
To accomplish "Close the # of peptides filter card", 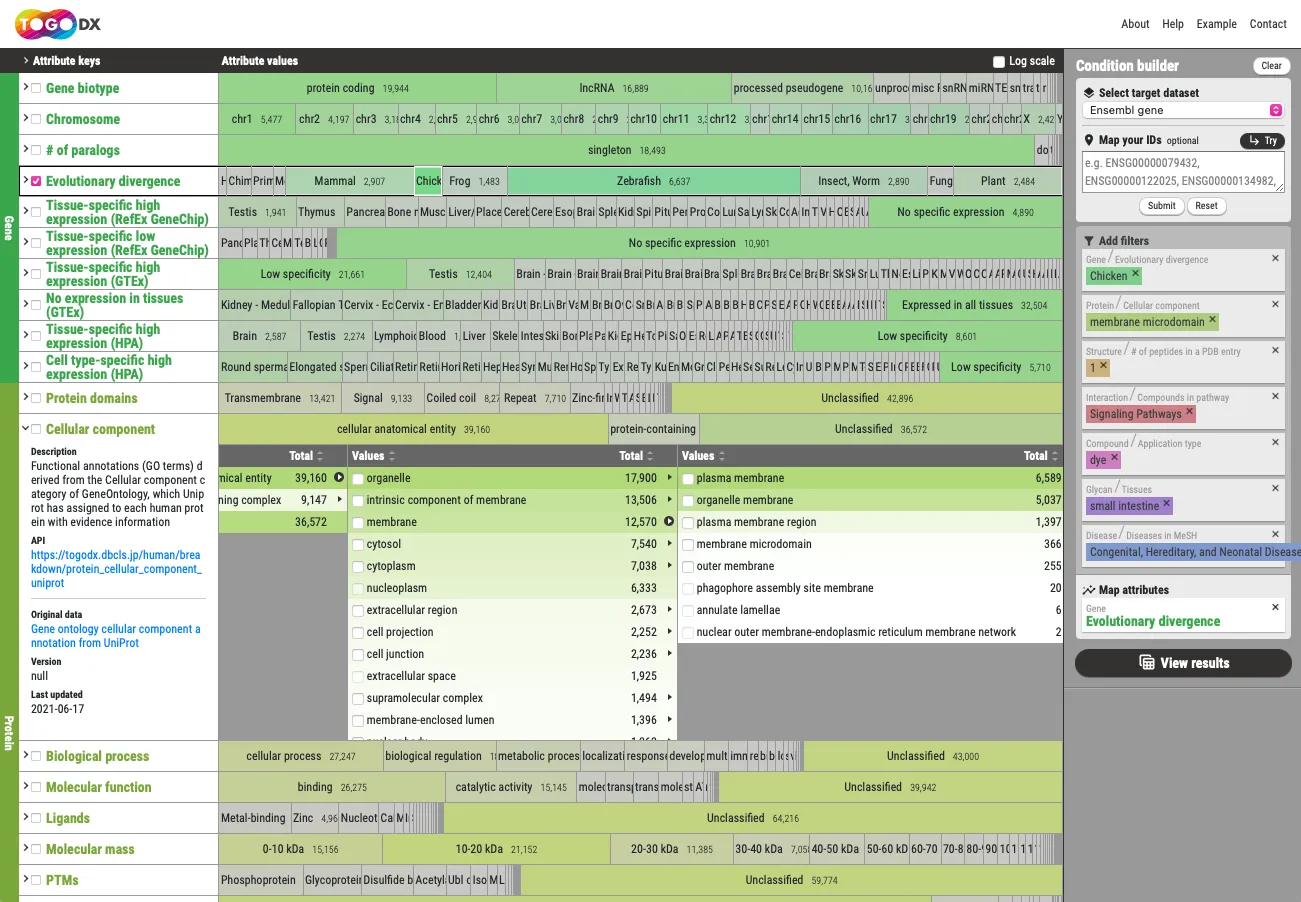I will point(1275,350).
